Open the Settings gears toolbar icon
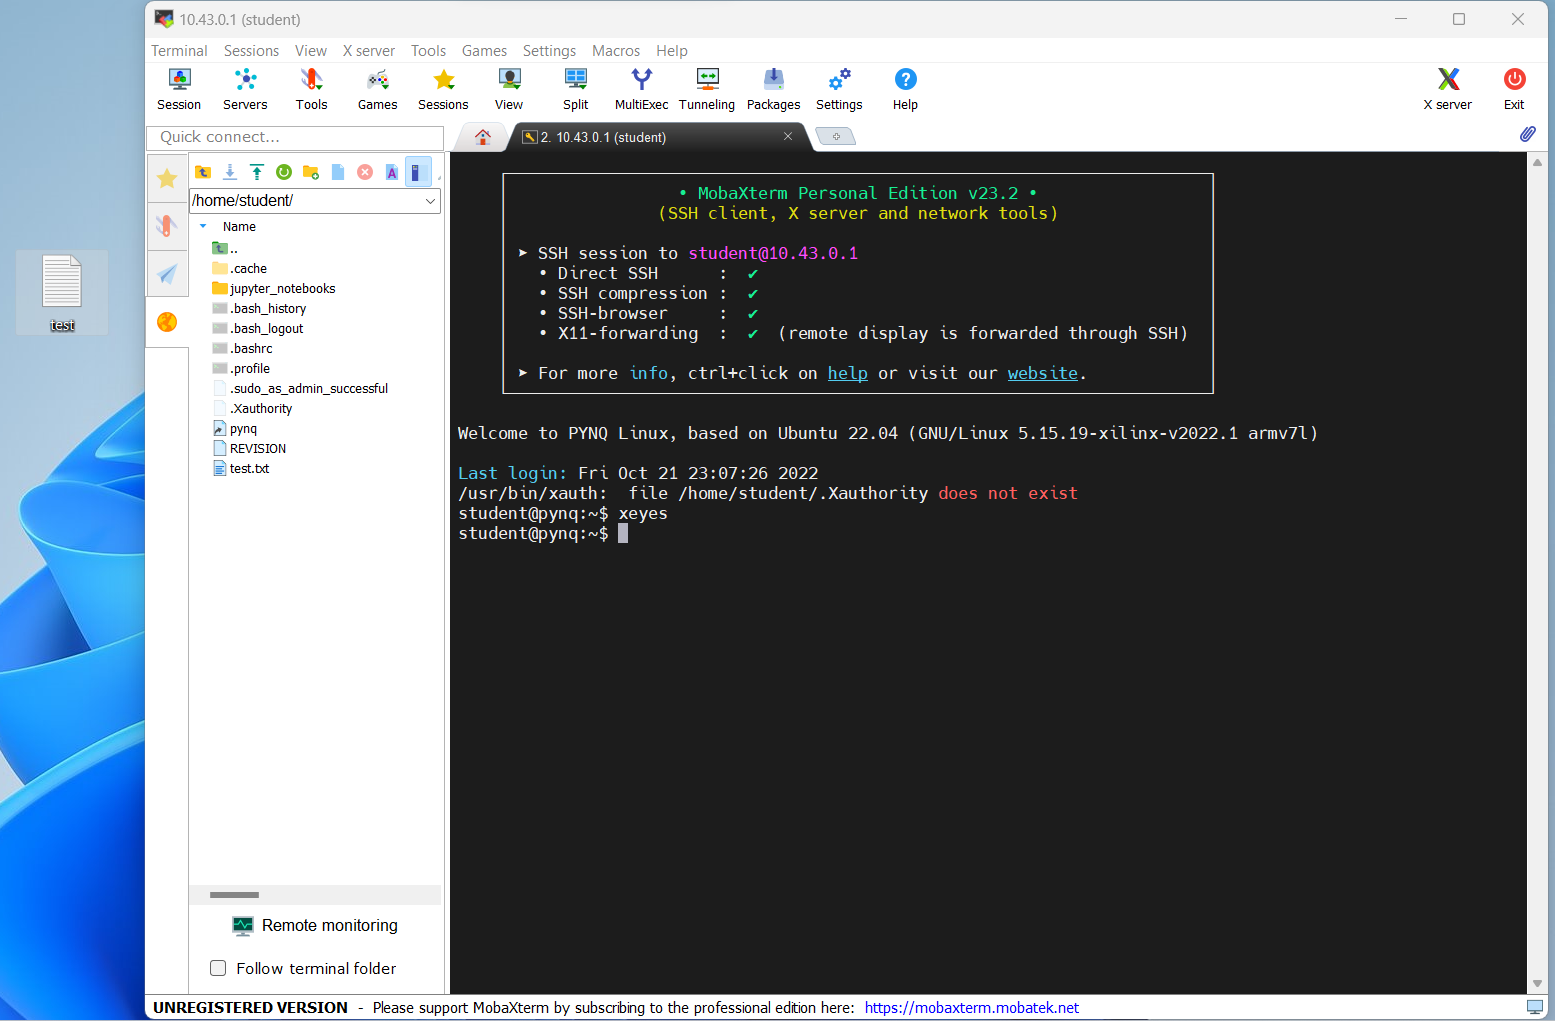Image resolution: width=1555 pixels, height=1021 pixels. tap(839, 89)
